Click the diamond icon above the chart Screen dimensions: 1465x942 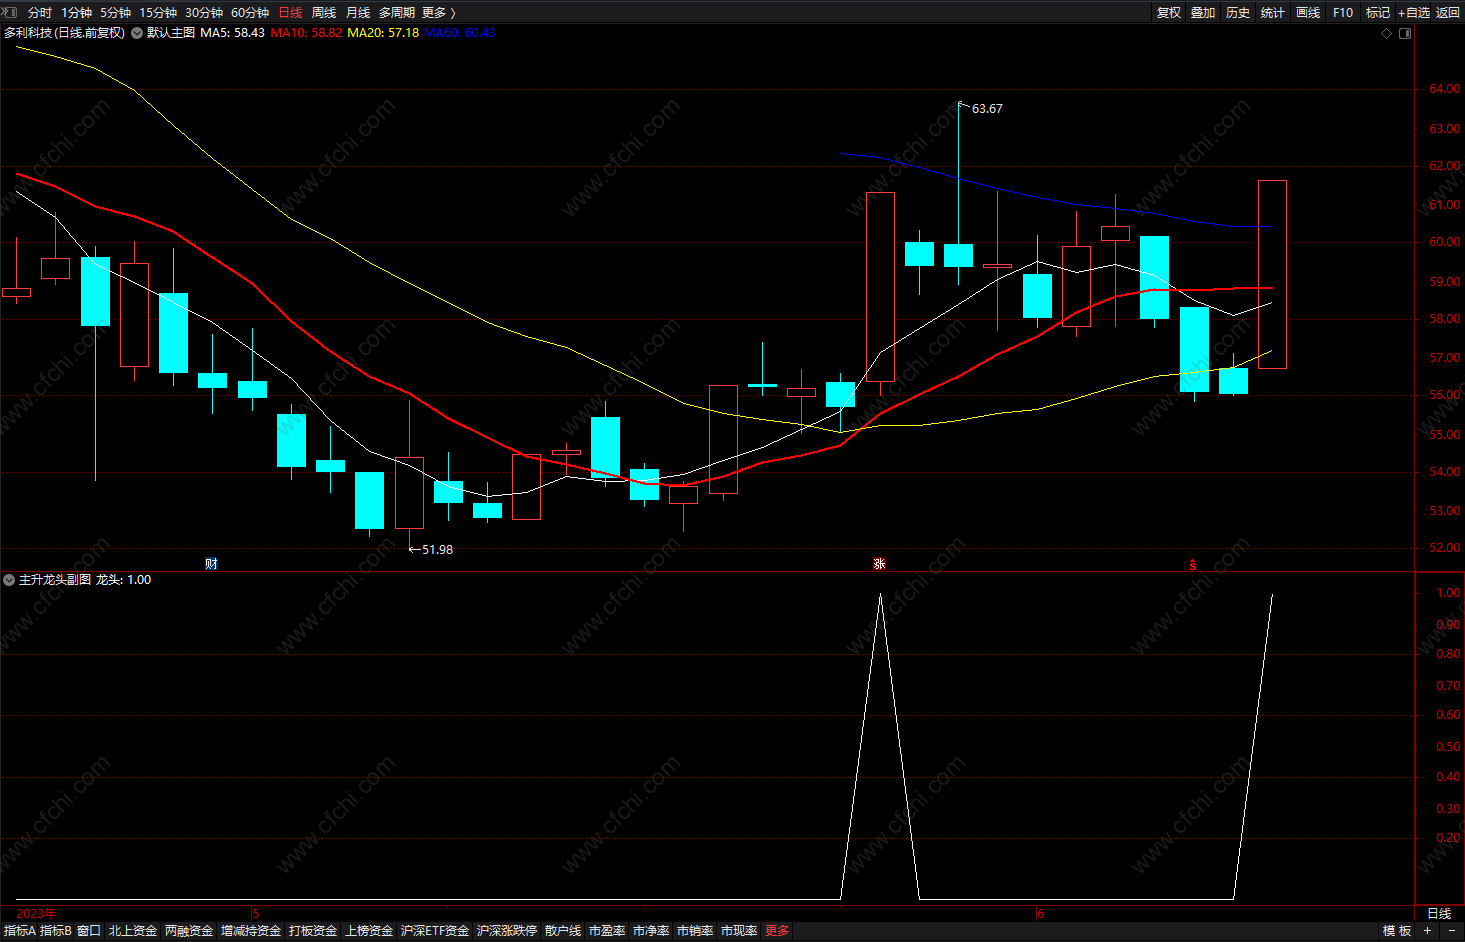(1386, 33)
